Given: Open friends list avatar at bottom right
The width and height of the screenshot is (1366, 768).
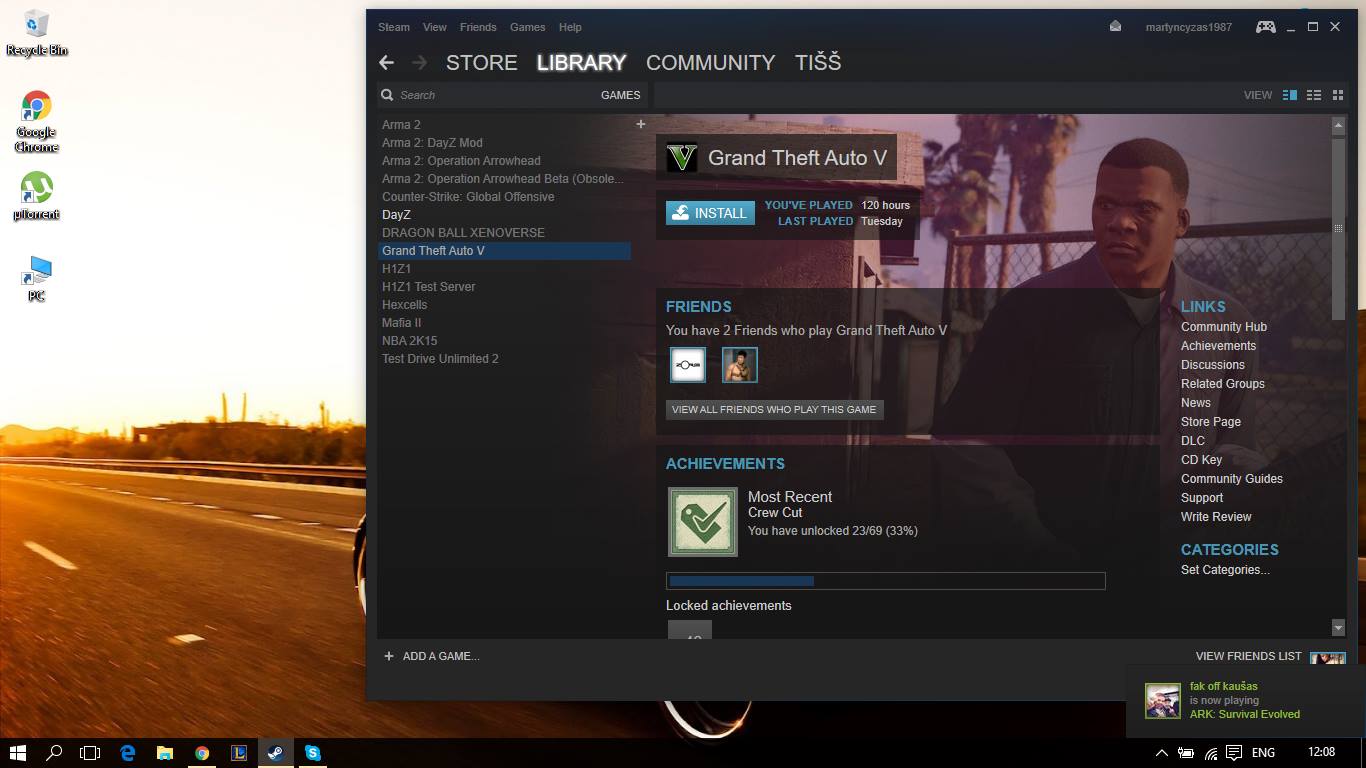Looking at the screenshot, I should click(1328, 658).
